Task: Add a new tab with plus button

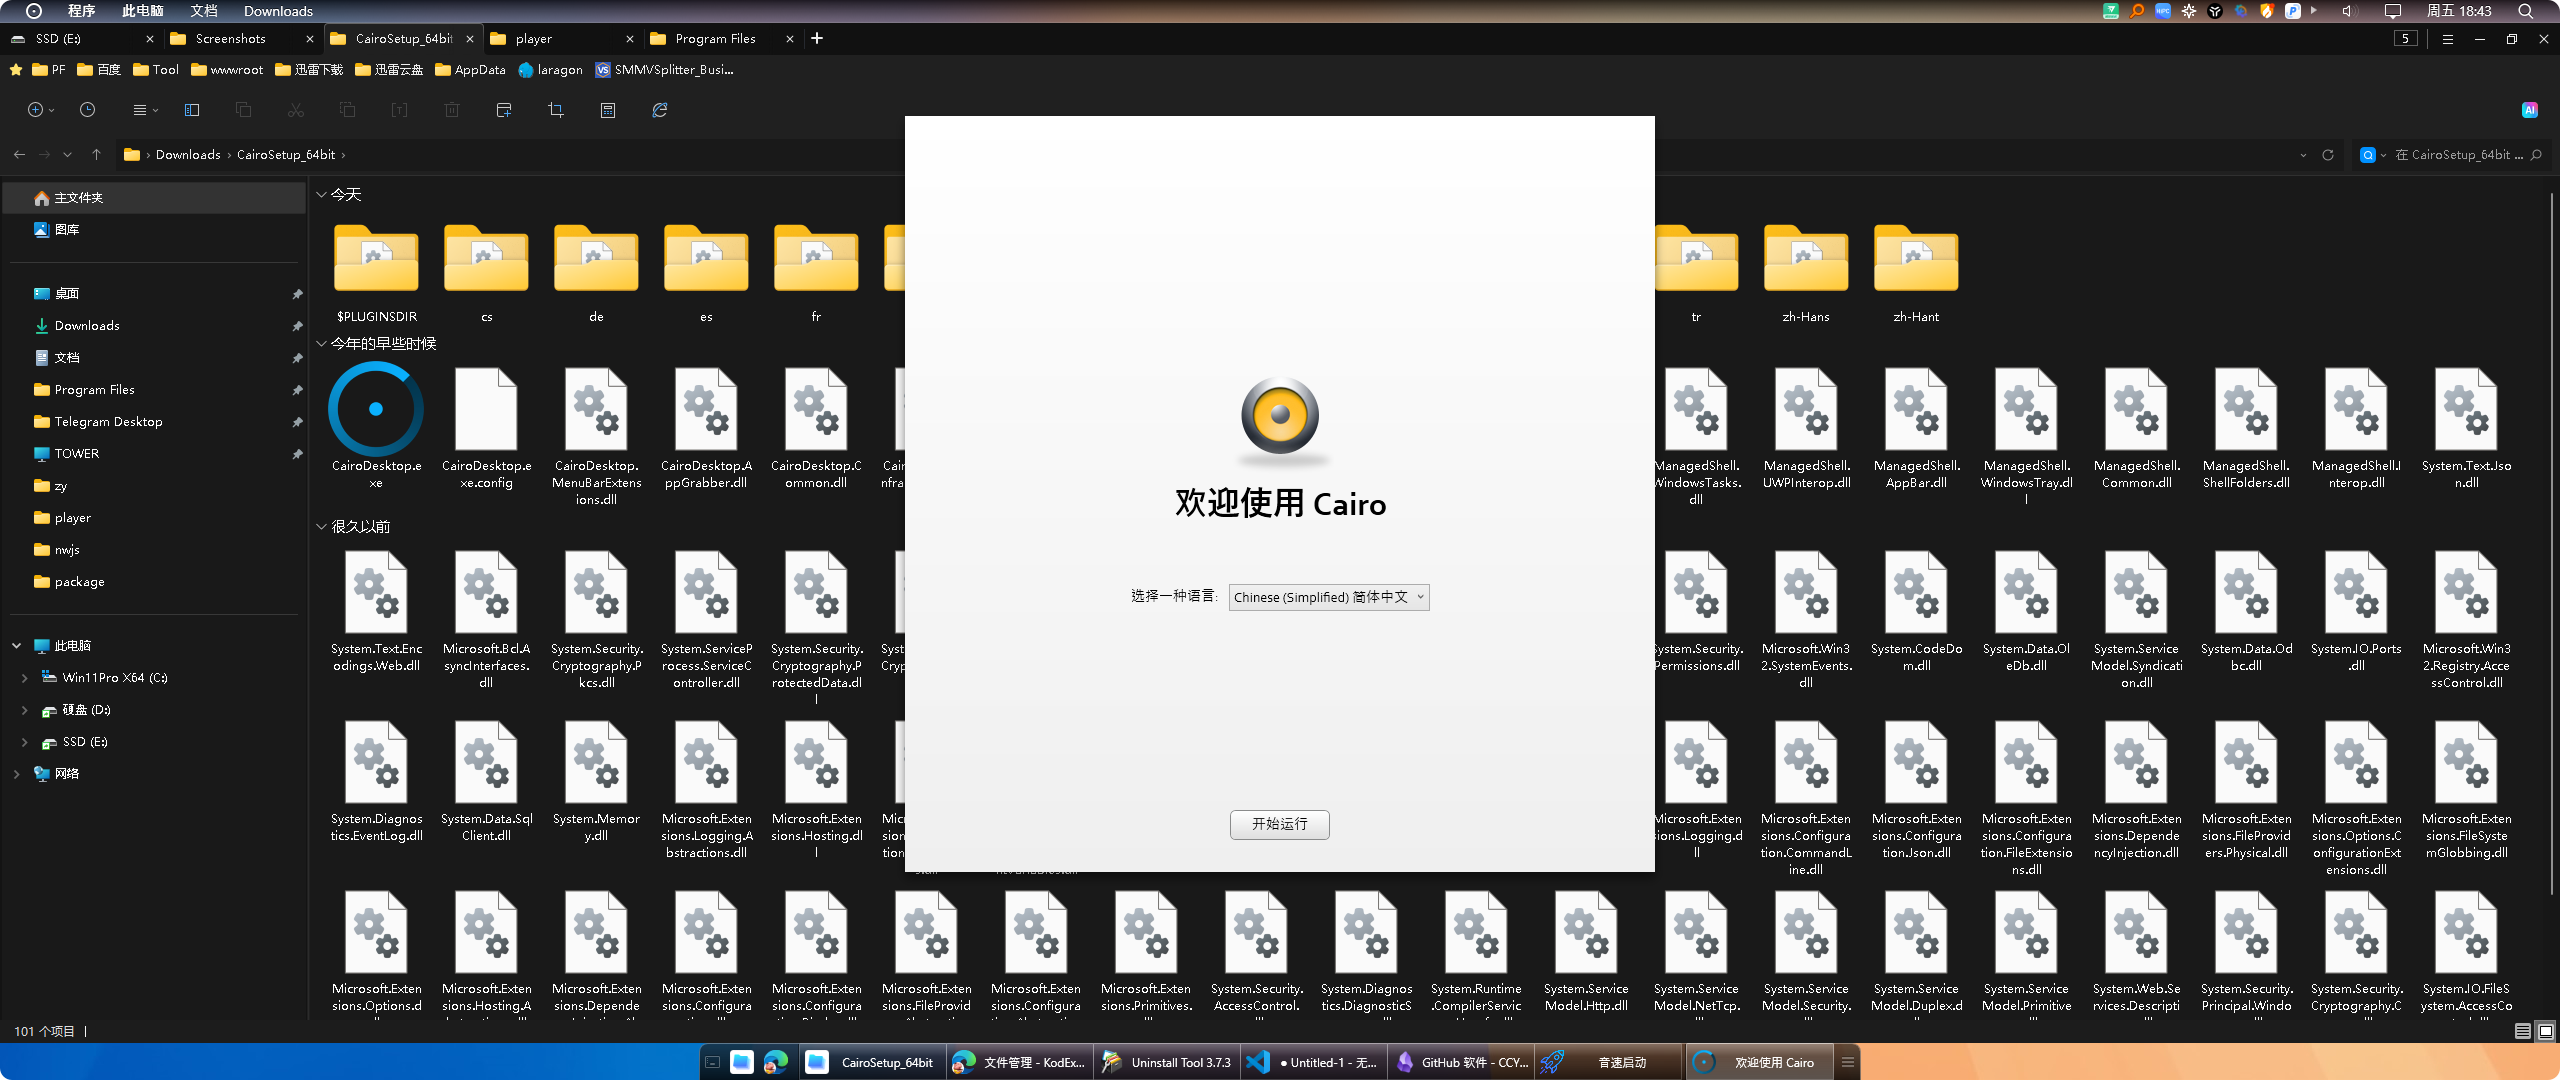Action: 817,38
